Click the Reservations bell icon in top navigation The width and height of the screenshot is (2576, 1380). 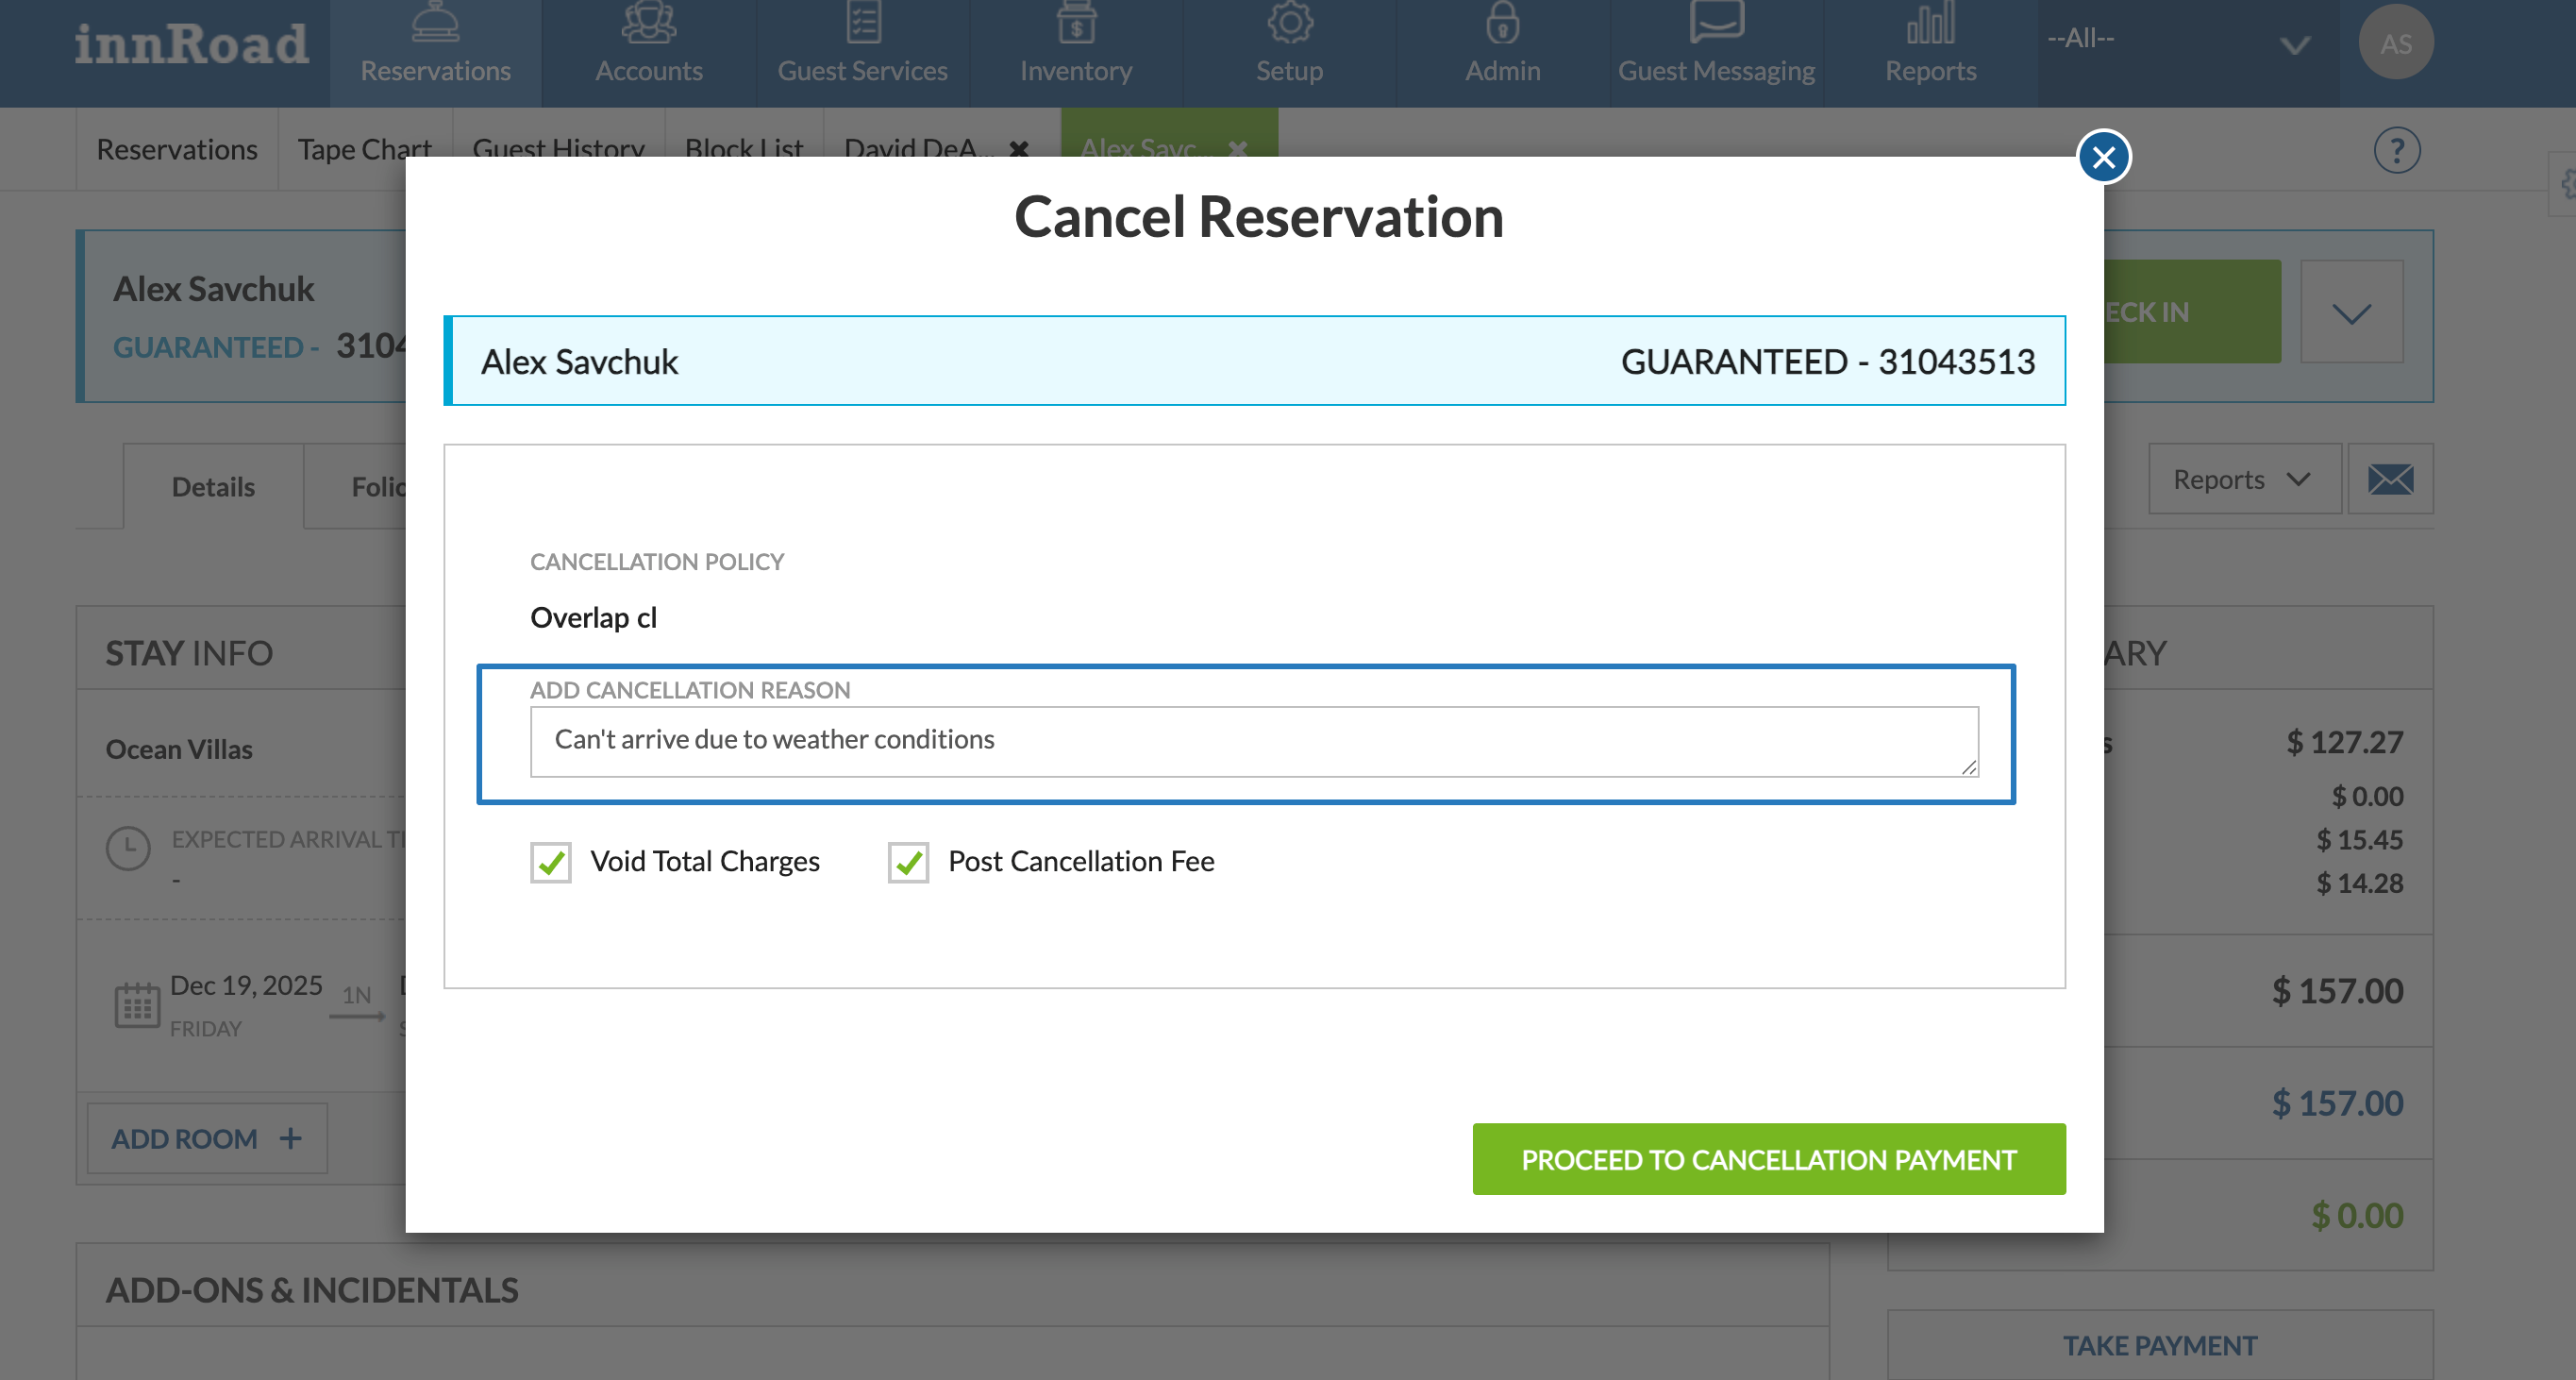click(x=435, y=22)
